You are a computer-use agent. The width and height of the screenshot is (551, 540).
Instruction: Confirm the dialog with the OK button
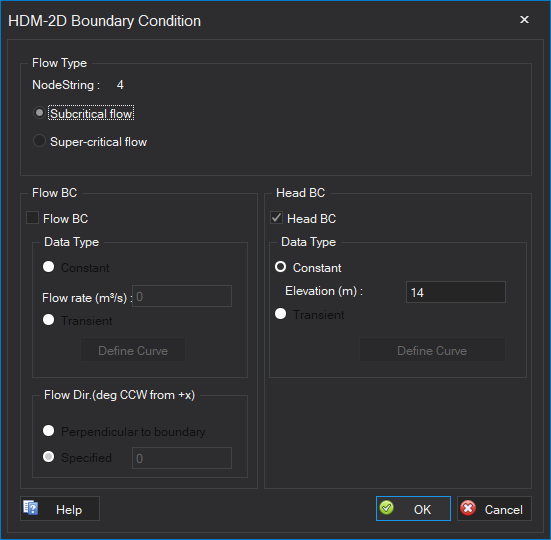413,508
